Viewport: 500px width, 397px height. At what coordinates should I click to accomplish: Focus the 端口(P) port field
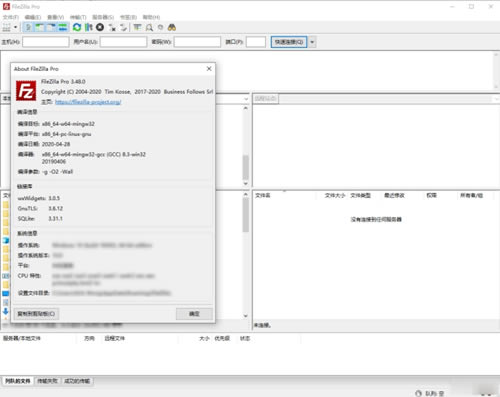[x=256, y=42]
